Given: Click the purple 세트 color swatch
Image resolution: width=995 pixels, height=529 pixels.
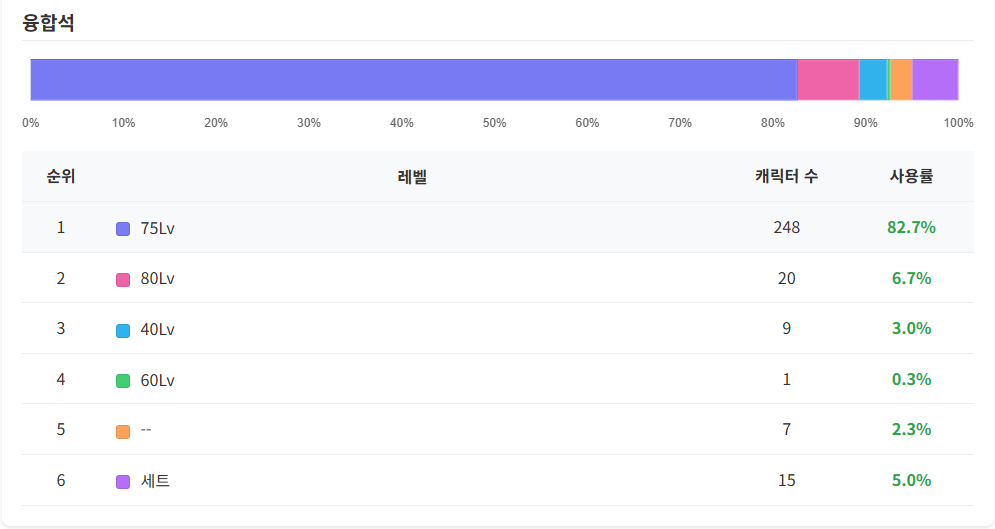Looking at the screenshot, I should (x=123, y=482).
